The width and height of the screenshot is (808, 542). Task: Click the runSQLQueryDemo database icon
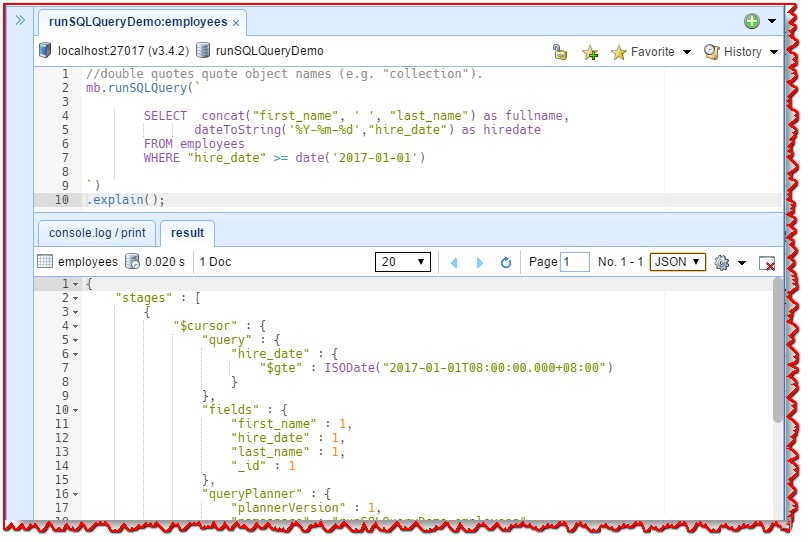(204, 50)
